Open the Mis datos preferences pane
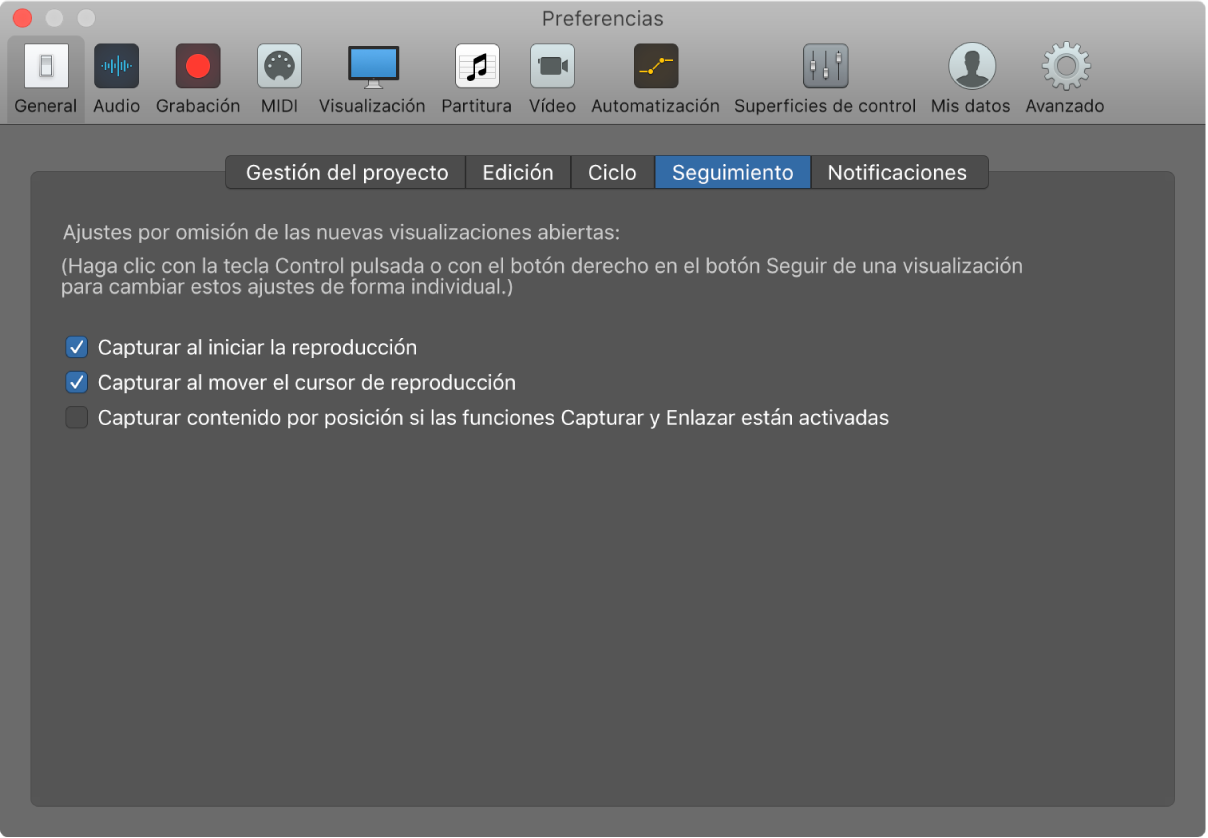1208x838 pixels. tap(971, 79)
